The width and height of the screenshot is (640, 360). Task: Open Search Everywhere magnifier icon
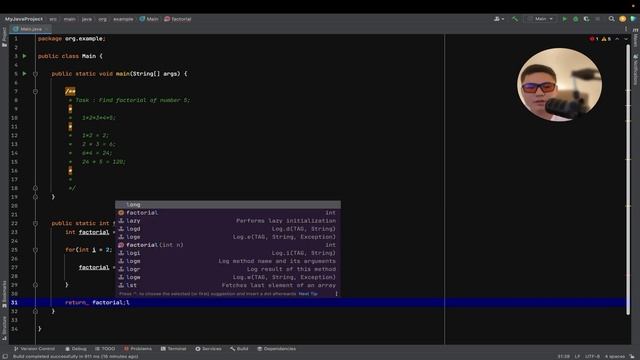611,19
